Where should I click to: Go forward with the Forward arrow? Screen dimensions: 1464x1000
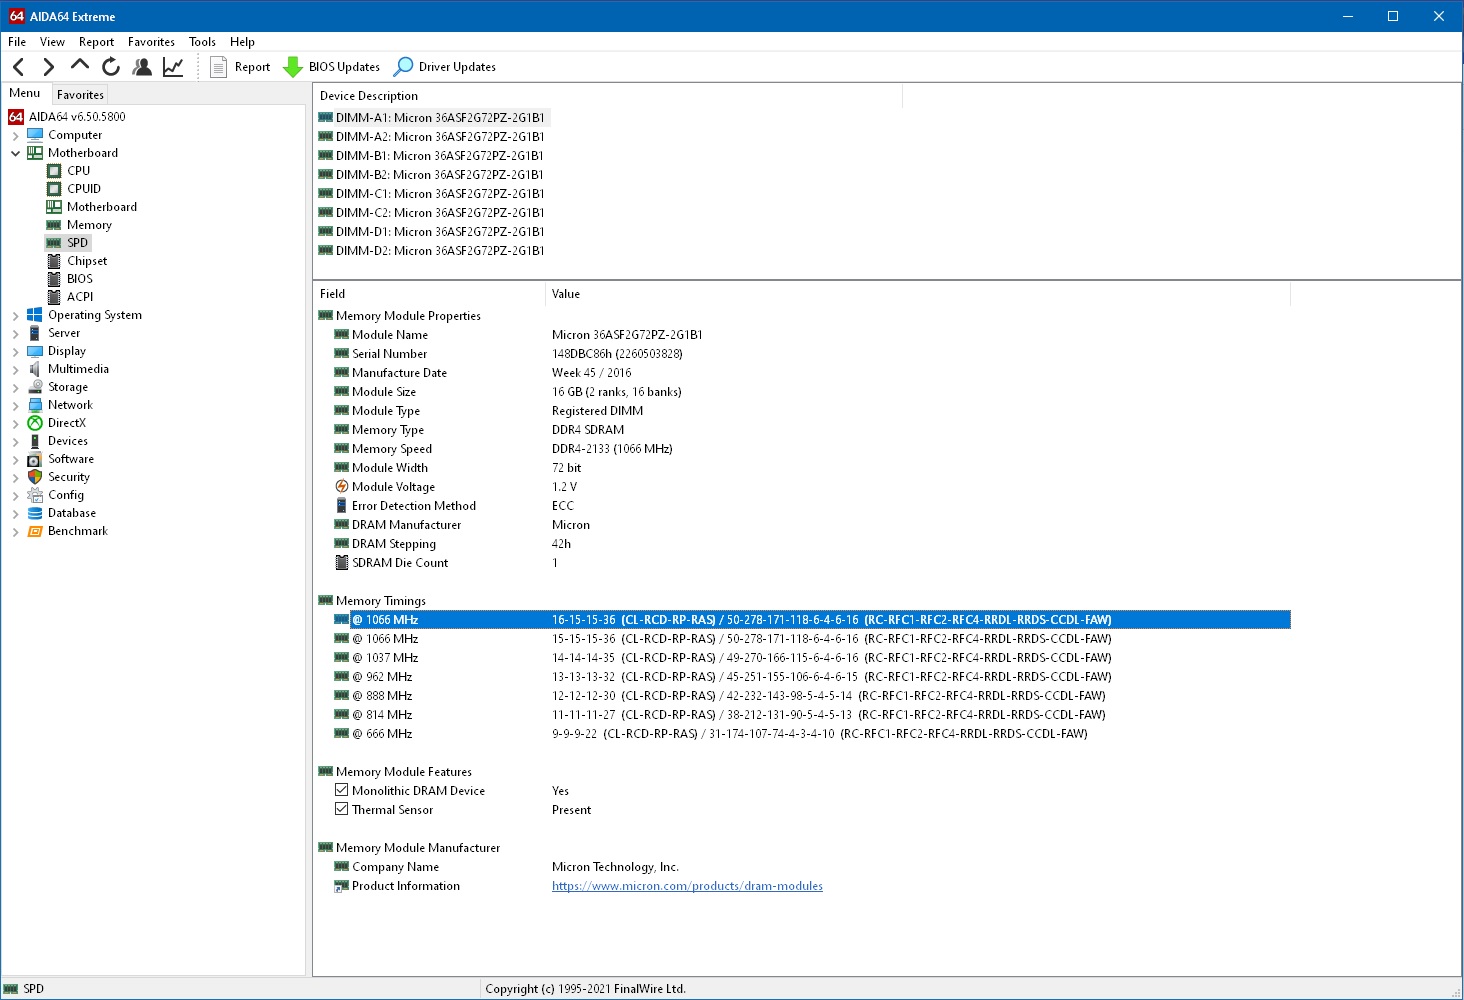[48, 67]
